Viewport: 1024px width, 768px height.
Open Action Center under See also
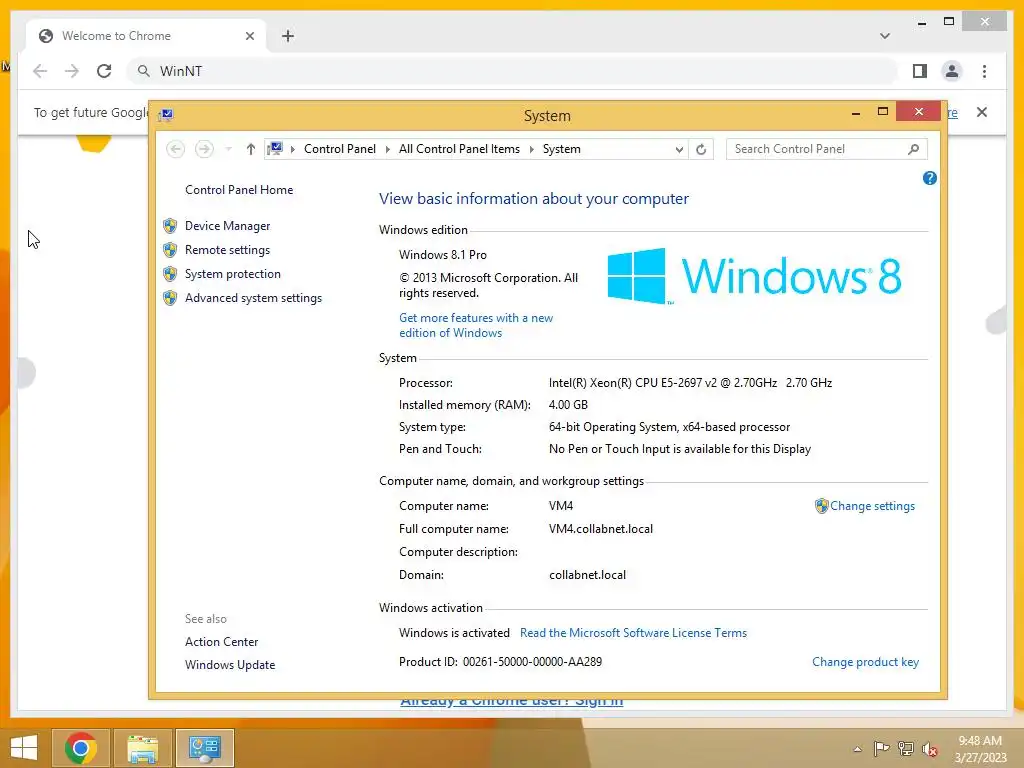(221, 642)
